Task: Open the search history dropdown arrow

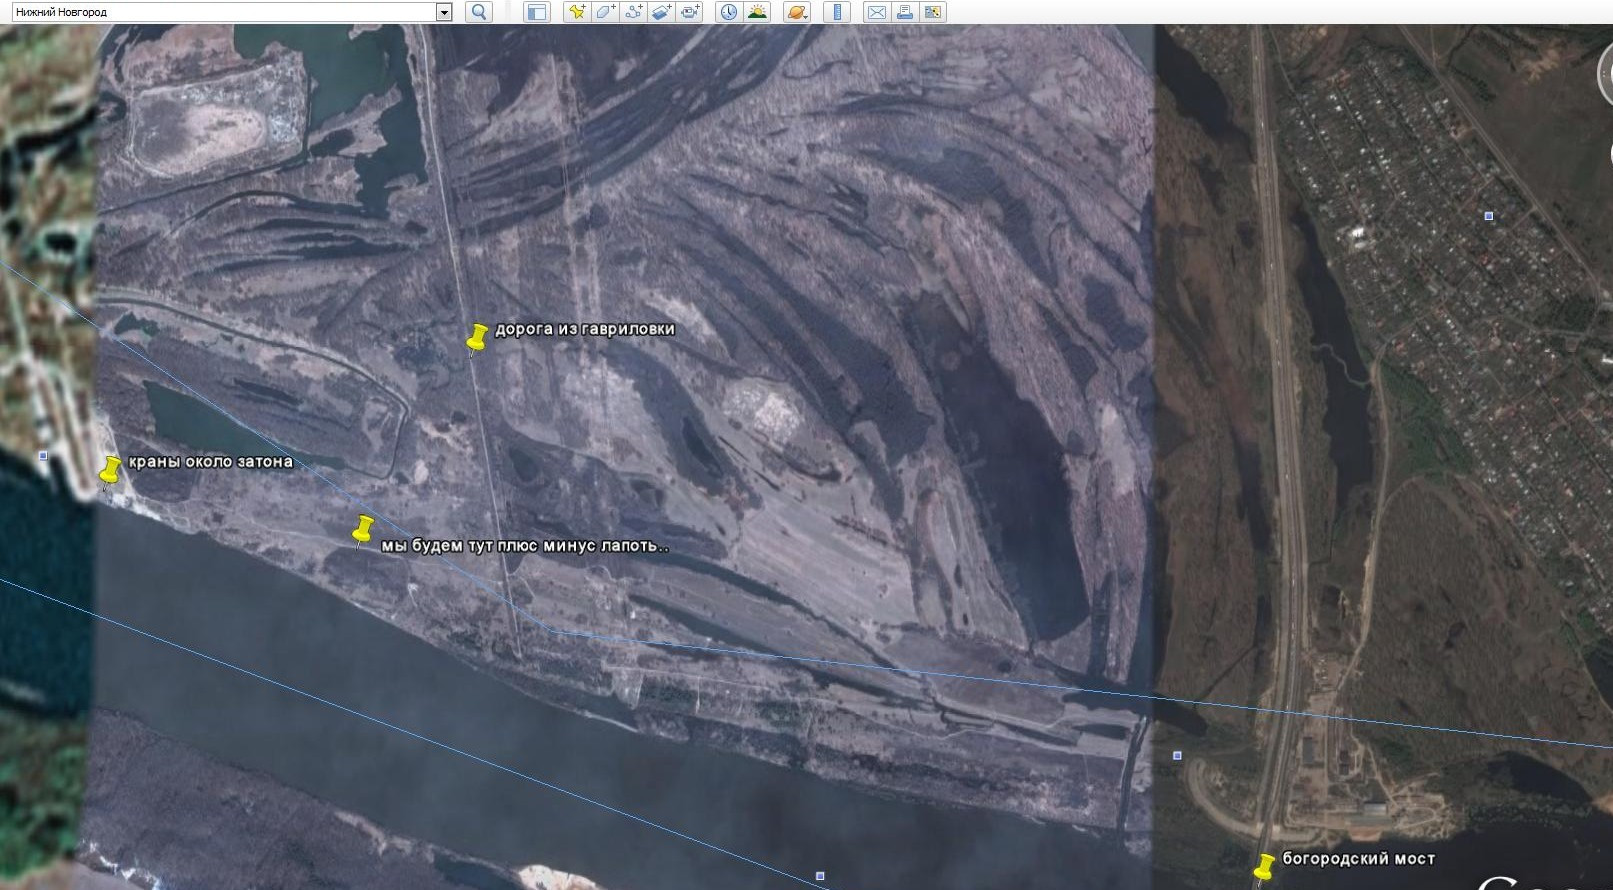Action: [x=444, y=12]
